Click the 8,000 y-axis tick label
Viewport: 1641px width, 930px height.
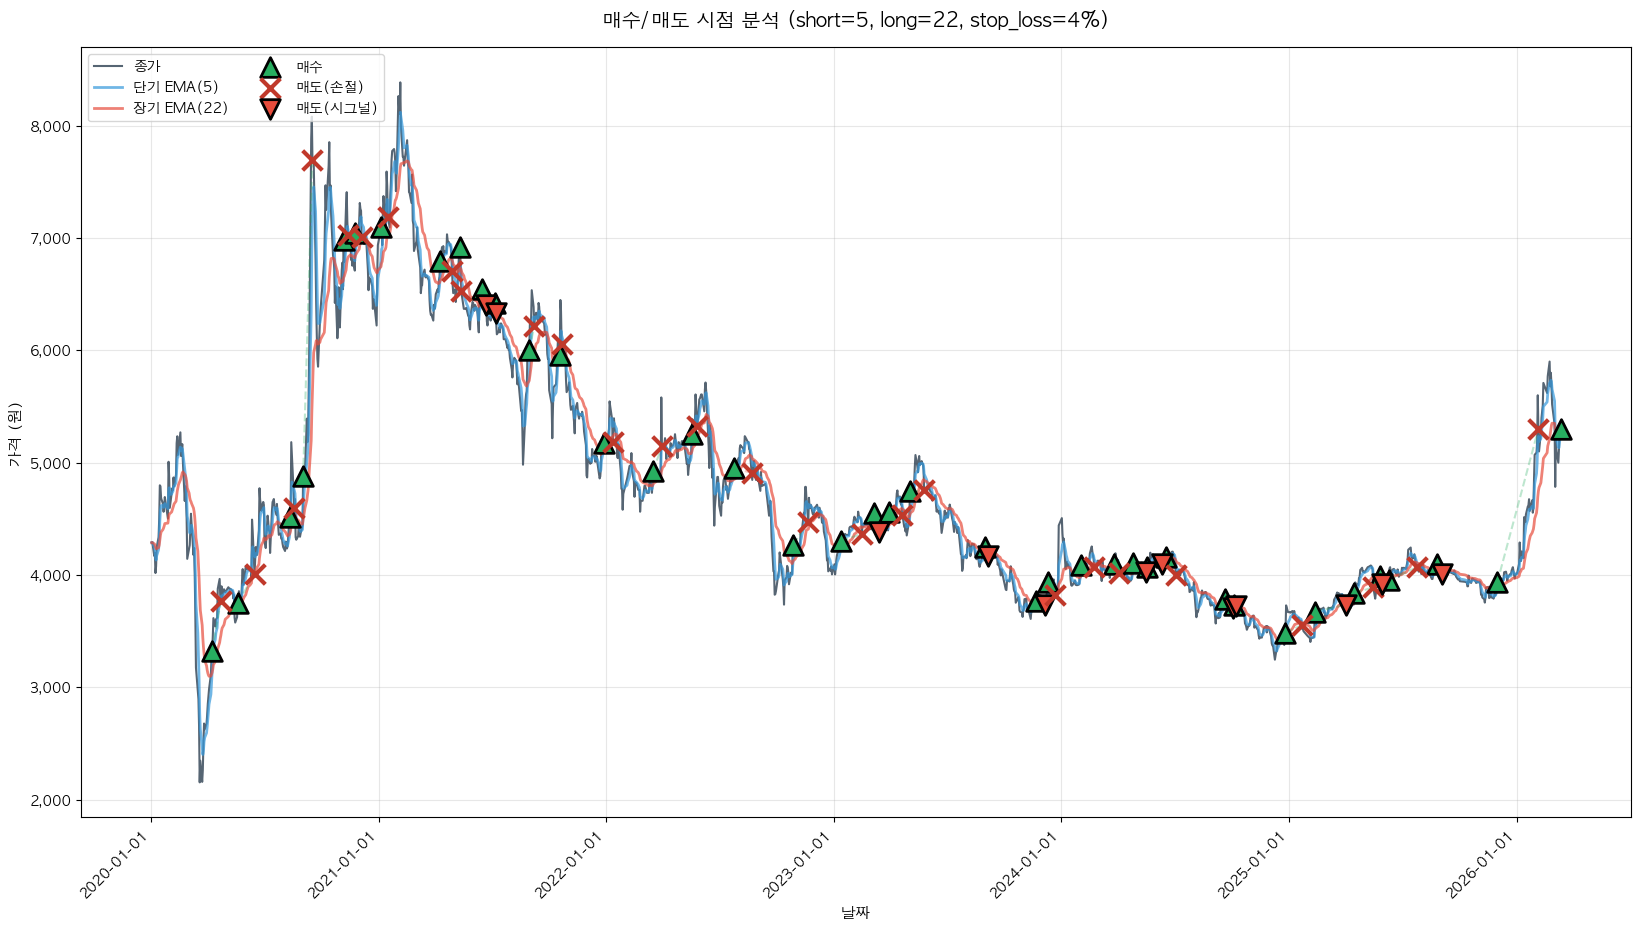[x=50, y=127]
